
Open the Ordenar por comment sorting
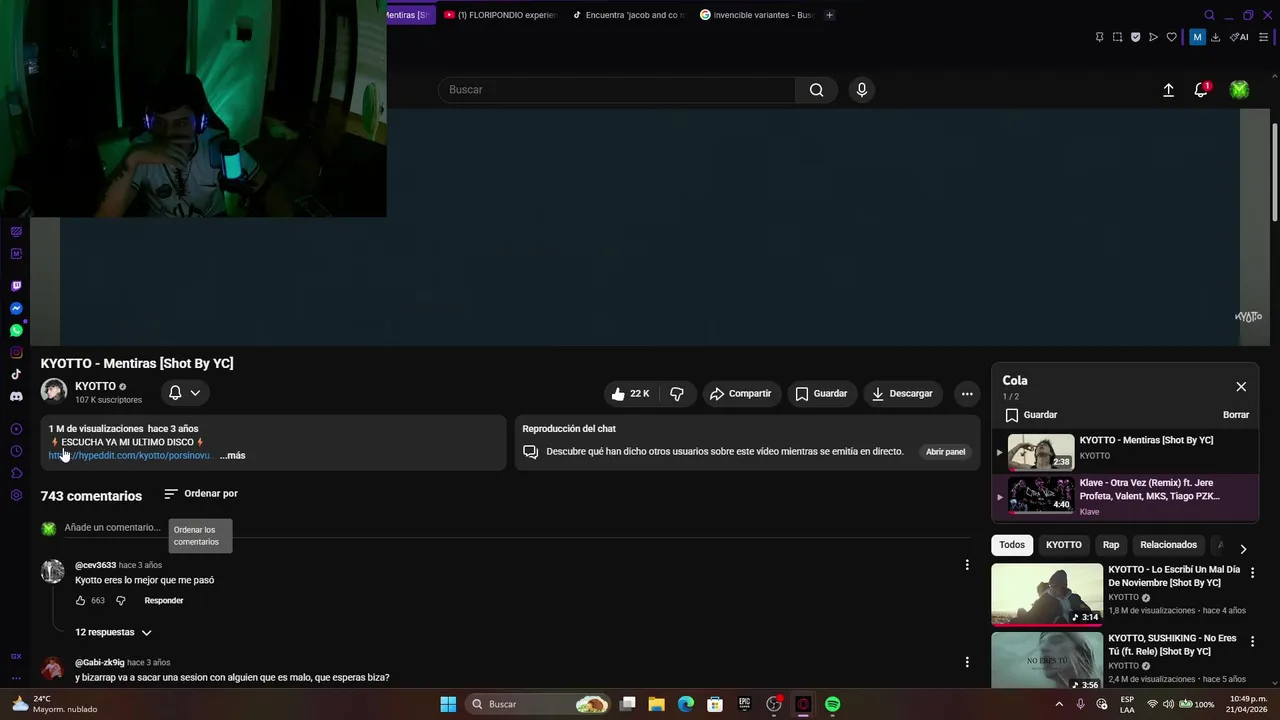pyautogui.click(x=201, y=494)
